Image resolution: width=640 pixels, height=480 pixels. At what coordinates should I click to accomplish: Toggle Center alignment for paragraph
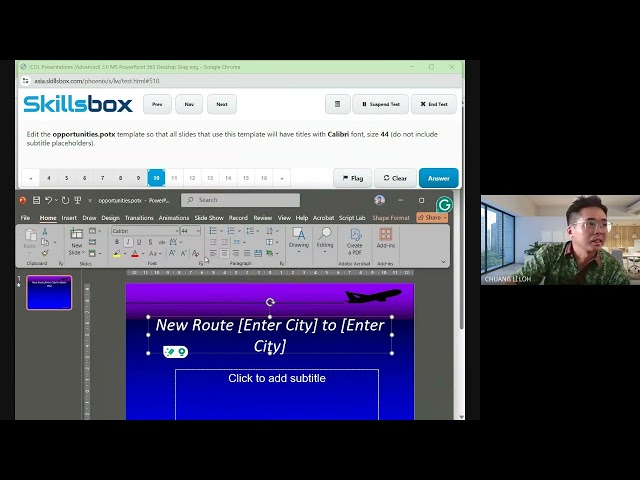tap(224, 253)
